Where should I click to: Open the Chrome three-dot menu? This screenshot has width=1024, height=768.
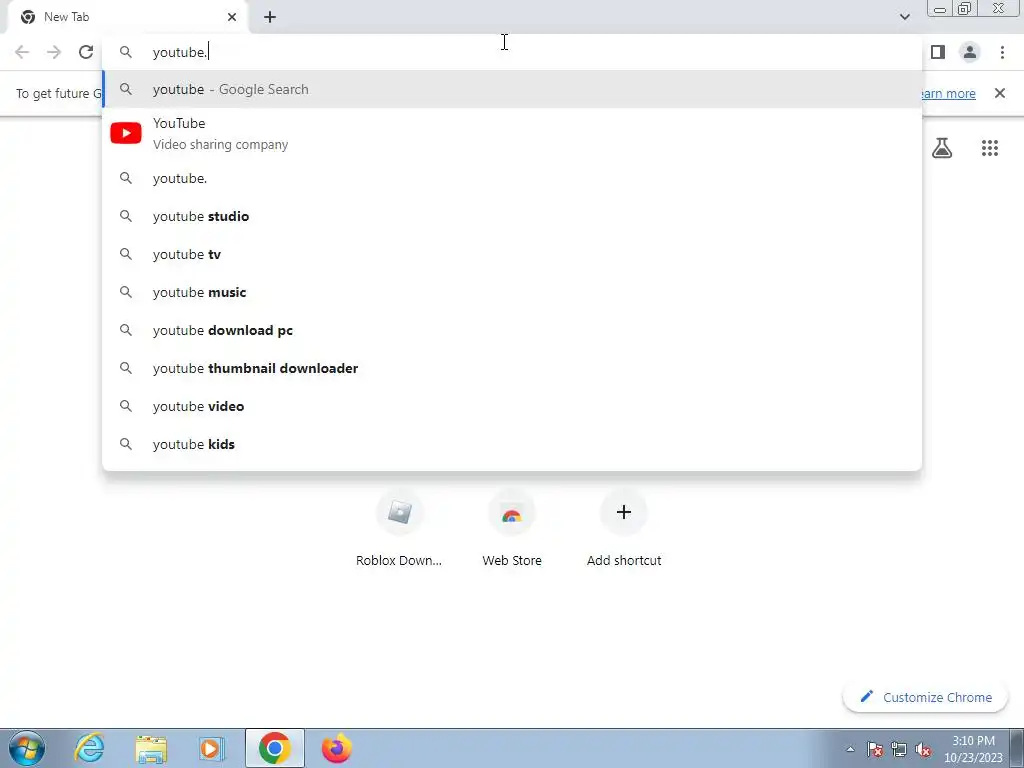tap(1002, 52)
